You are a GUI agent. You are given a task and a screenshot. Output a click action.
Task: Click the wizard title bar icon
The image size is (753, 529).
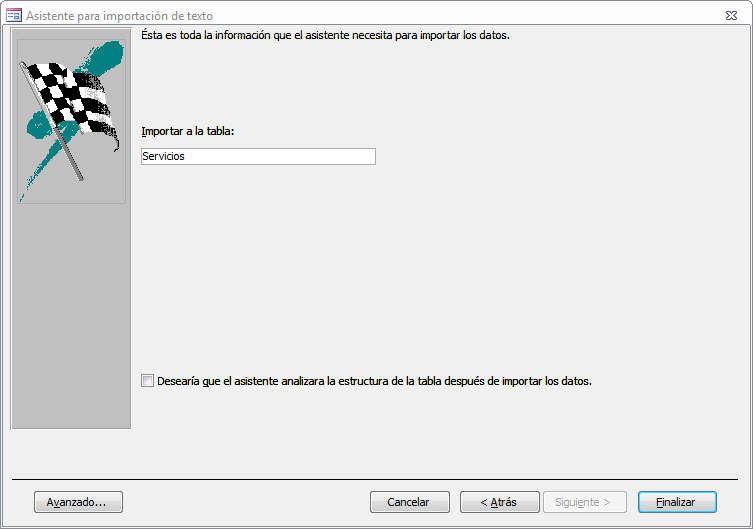tap(14, 15)
